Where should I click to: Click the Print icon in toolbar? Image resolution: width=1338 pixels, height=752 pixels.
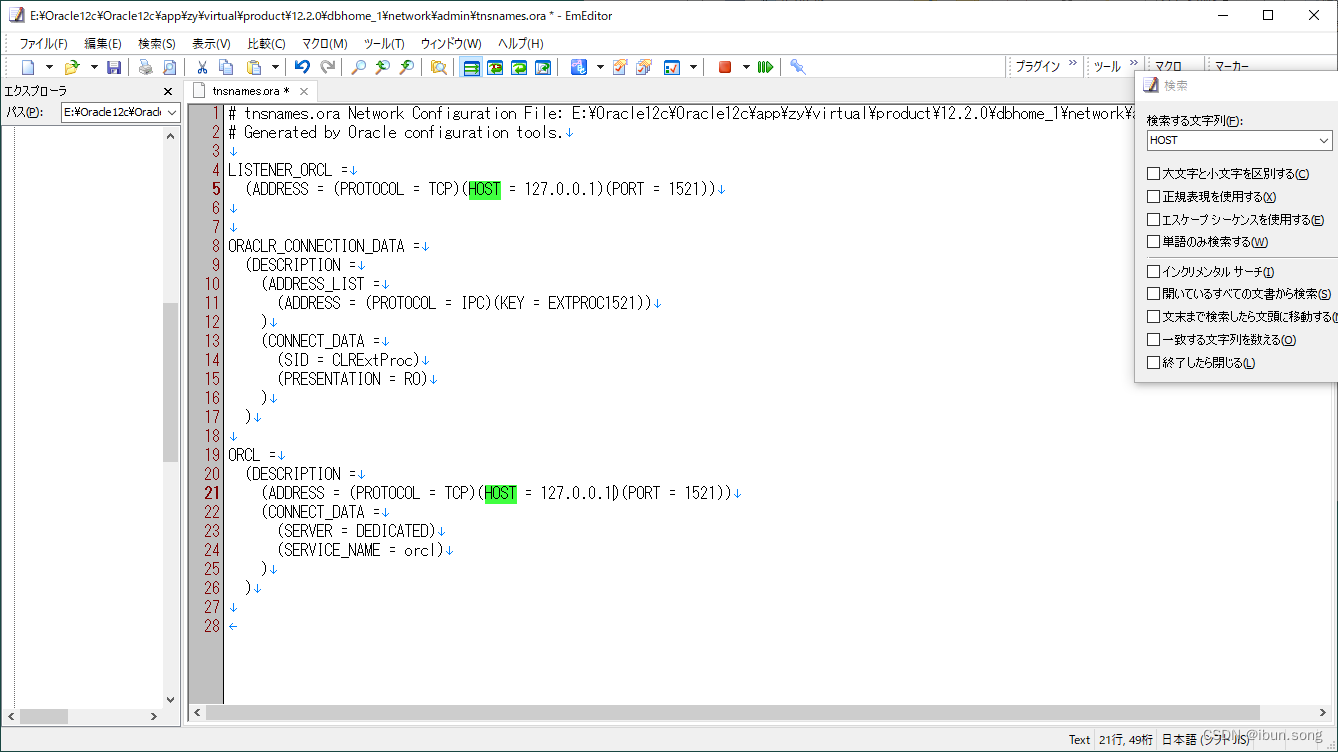(146, 67)
